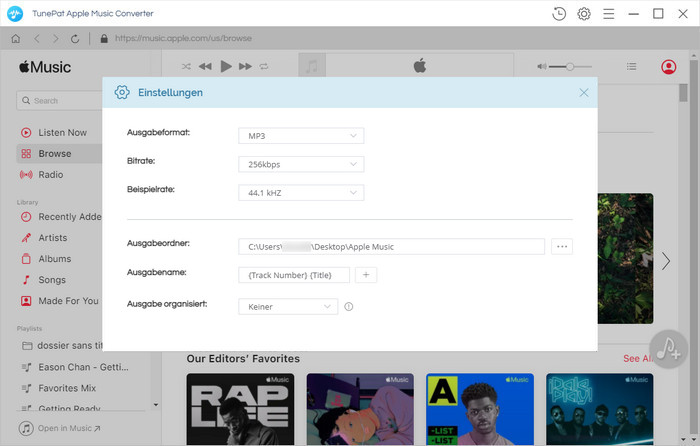Open the red account profile icon
Viewport: 700px width, 446px height.
[x=668, y=67]
